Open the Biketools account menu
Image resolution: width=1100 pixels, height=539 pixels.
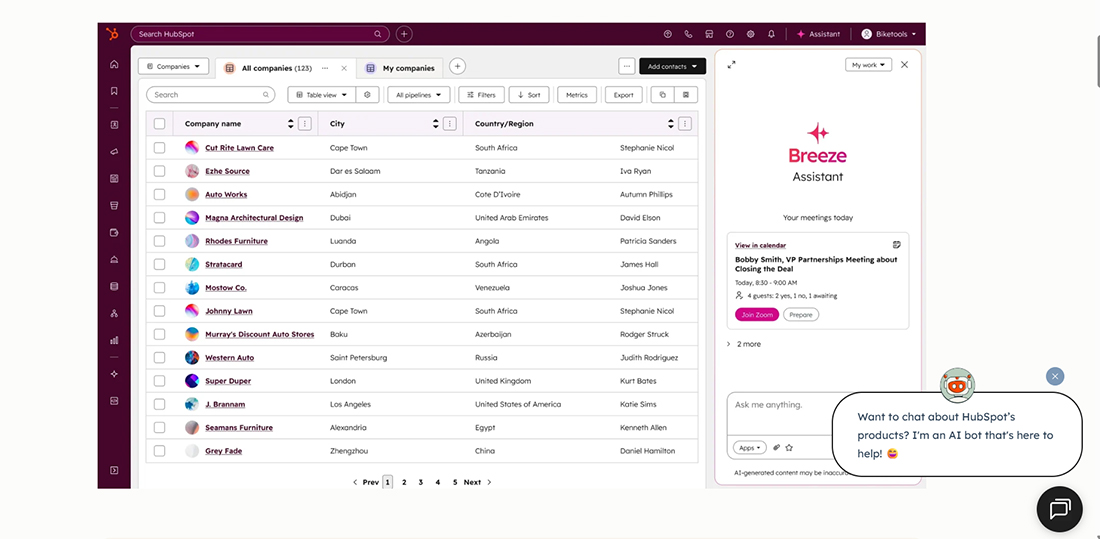tap(888, 34)
